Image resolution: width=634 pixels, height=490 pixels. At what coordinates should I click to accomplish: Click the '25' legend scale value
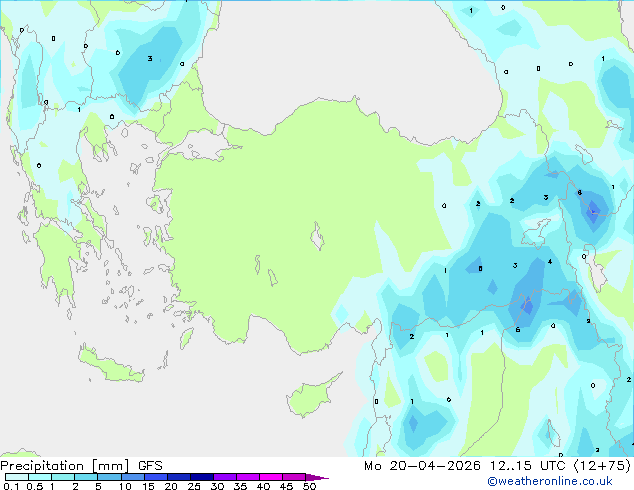tap(194, 486)
